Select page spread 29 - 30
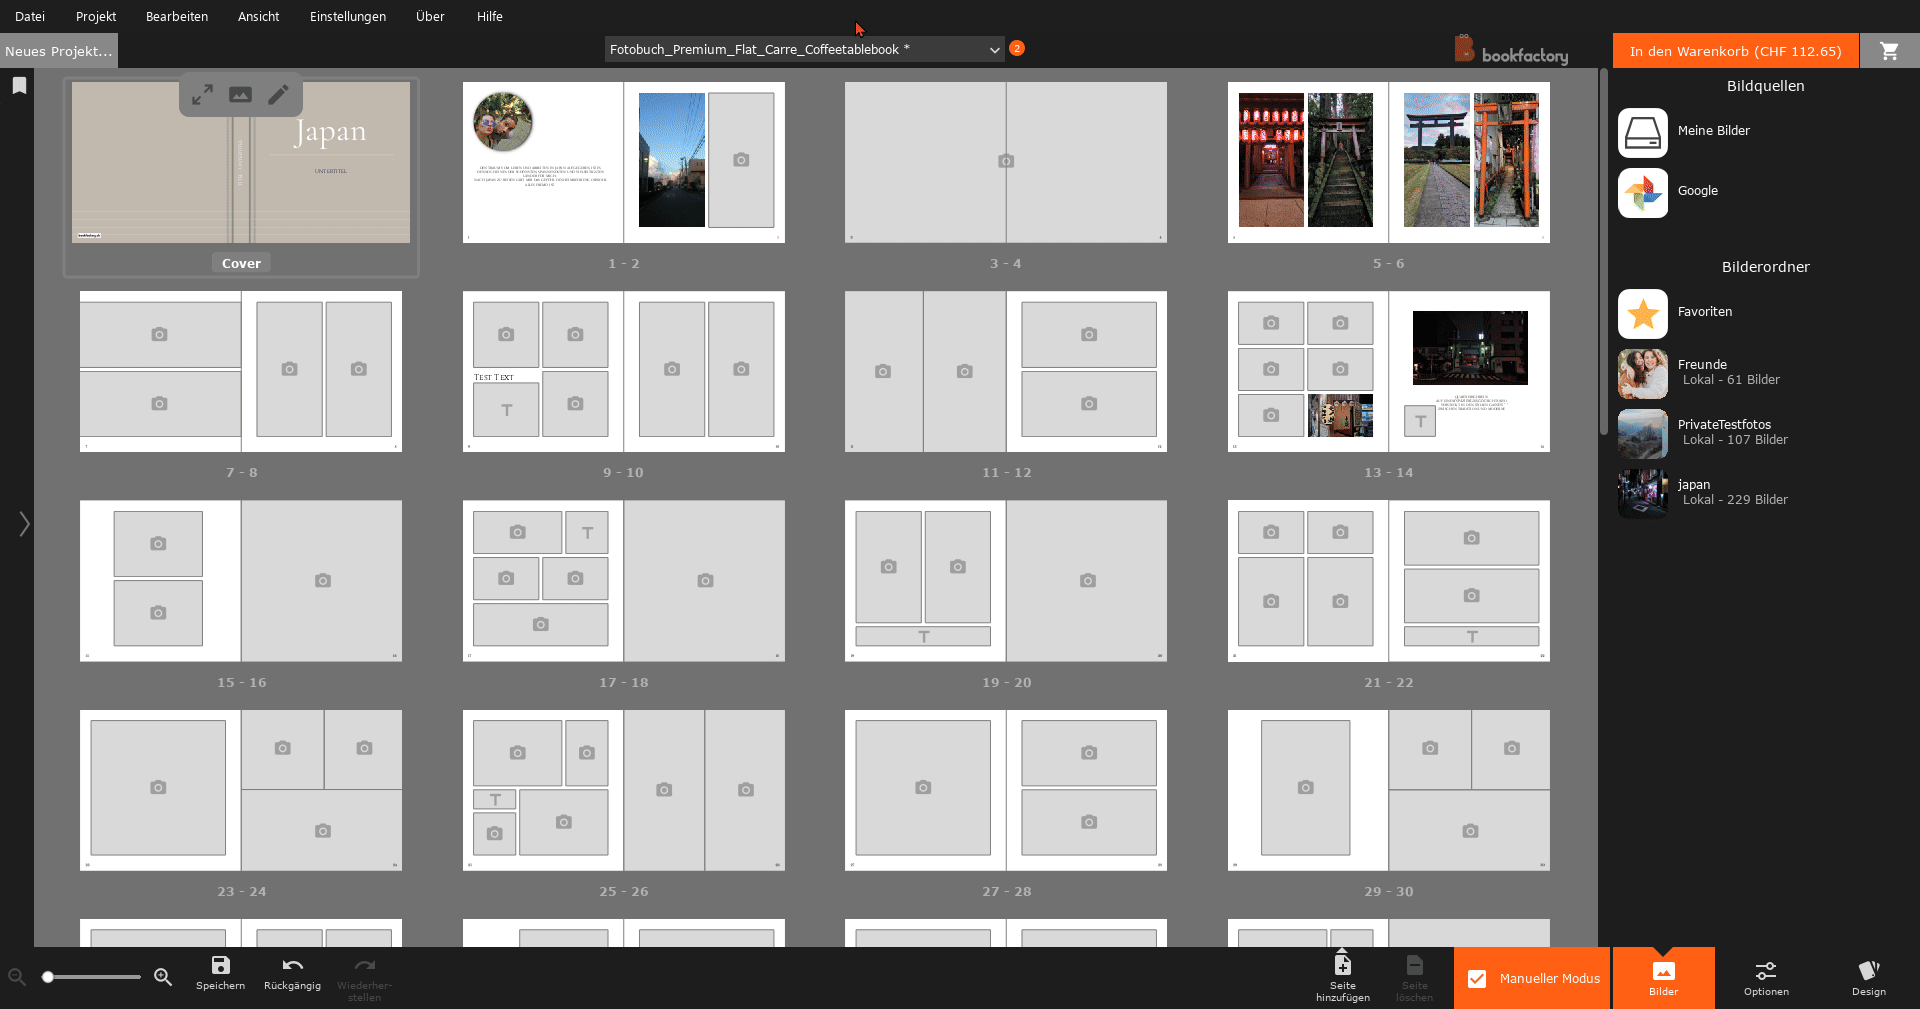 1389,790
